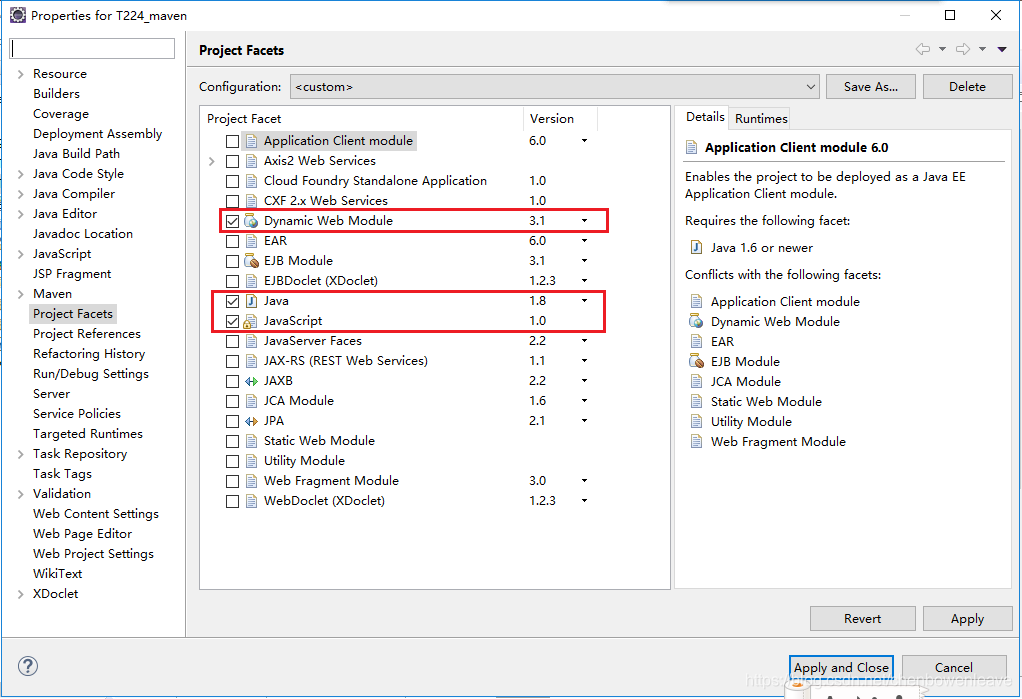Select Java Build Path in sidebar

point(76,154)
